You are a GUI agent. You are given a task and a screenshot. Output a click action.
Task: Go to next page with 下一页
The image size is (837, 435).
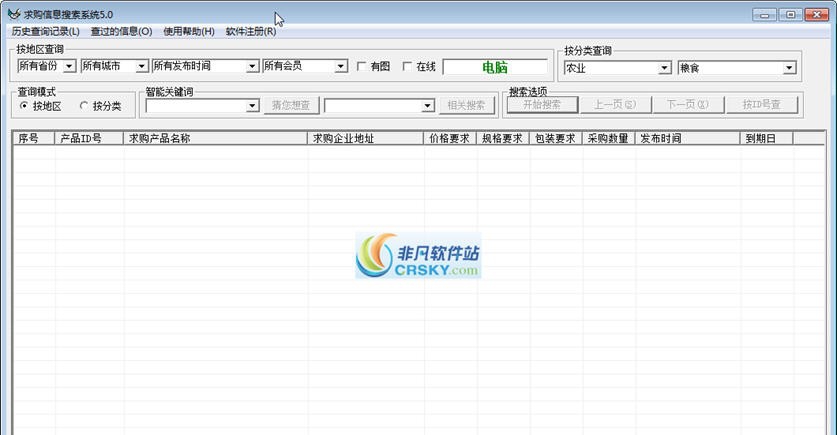tap(688, 105)
